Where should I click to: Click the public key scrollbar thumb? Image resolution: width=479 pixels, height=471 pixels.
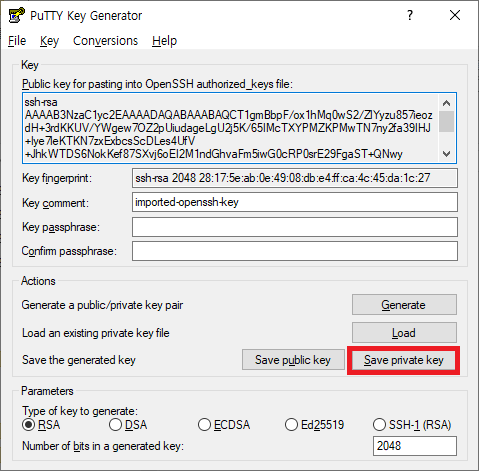coord(447,122)
